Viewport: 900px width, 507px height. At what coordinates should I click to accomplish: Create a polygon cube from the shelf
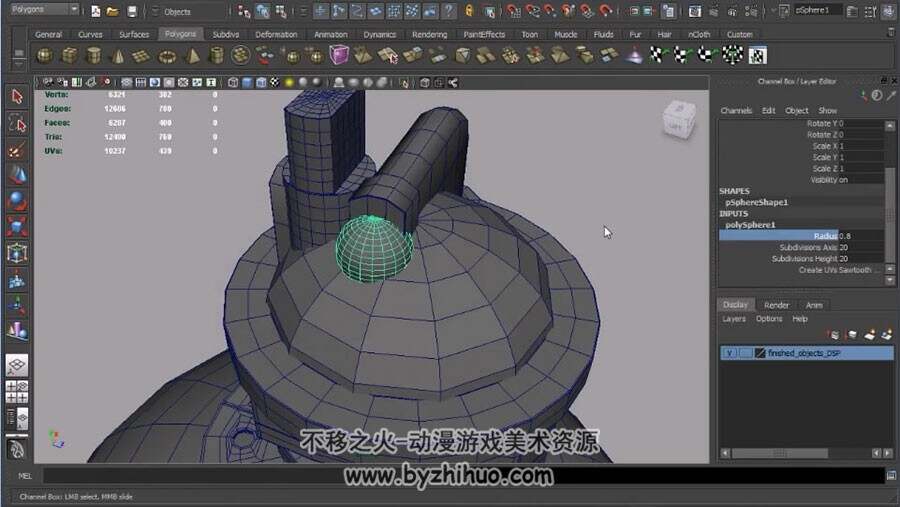[x=69, y=56]
